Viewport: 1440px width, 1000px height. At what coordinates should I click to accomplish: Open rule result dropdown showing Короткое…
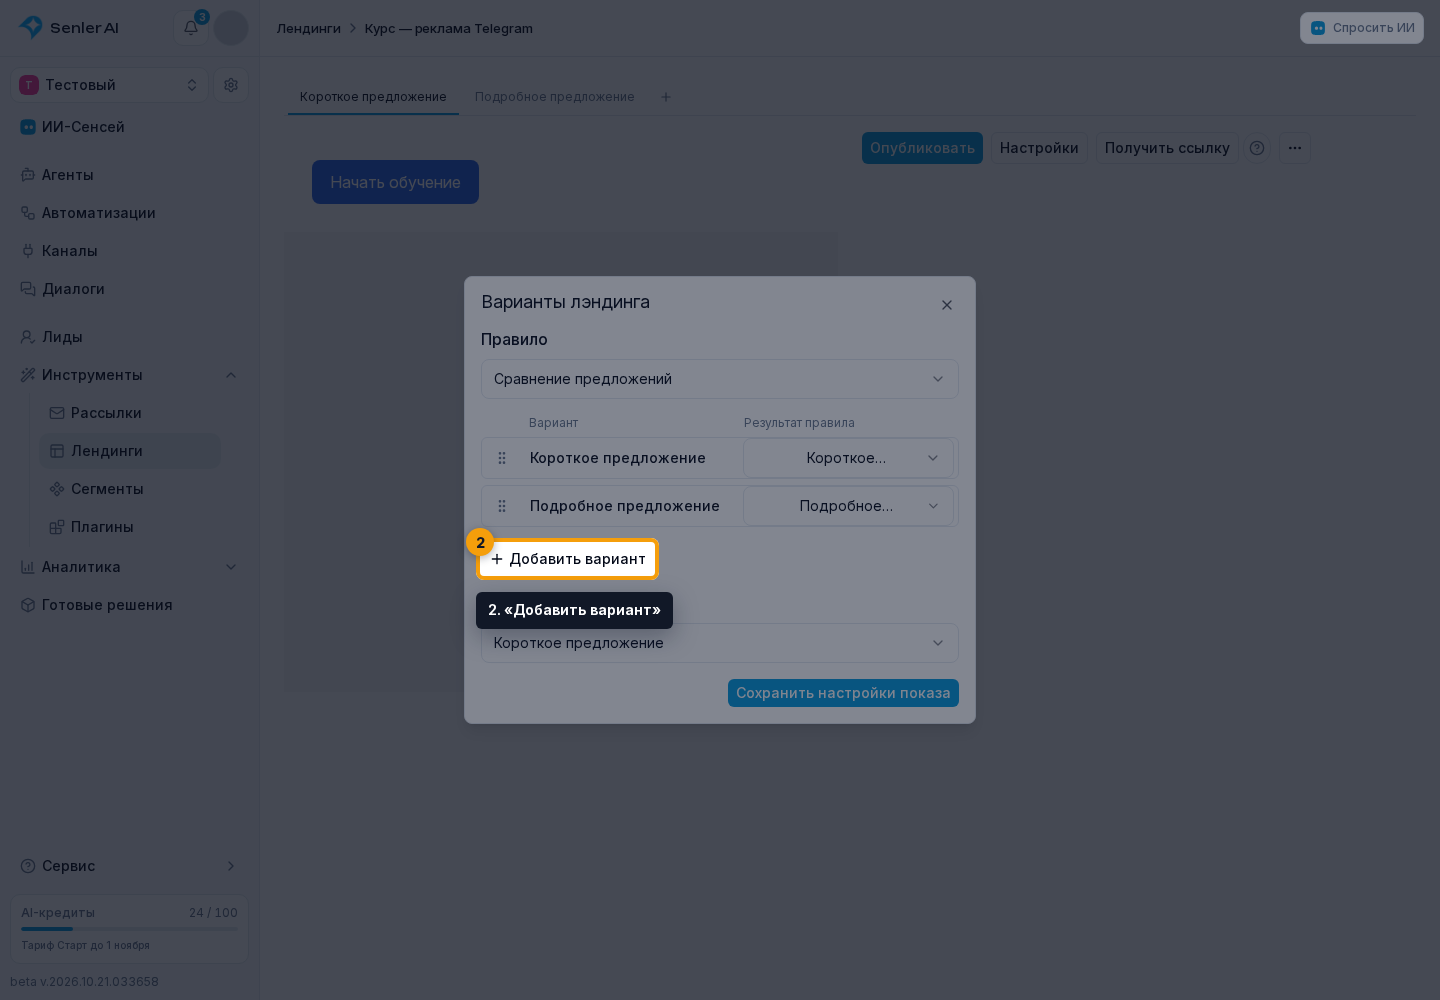pos(848,458)
